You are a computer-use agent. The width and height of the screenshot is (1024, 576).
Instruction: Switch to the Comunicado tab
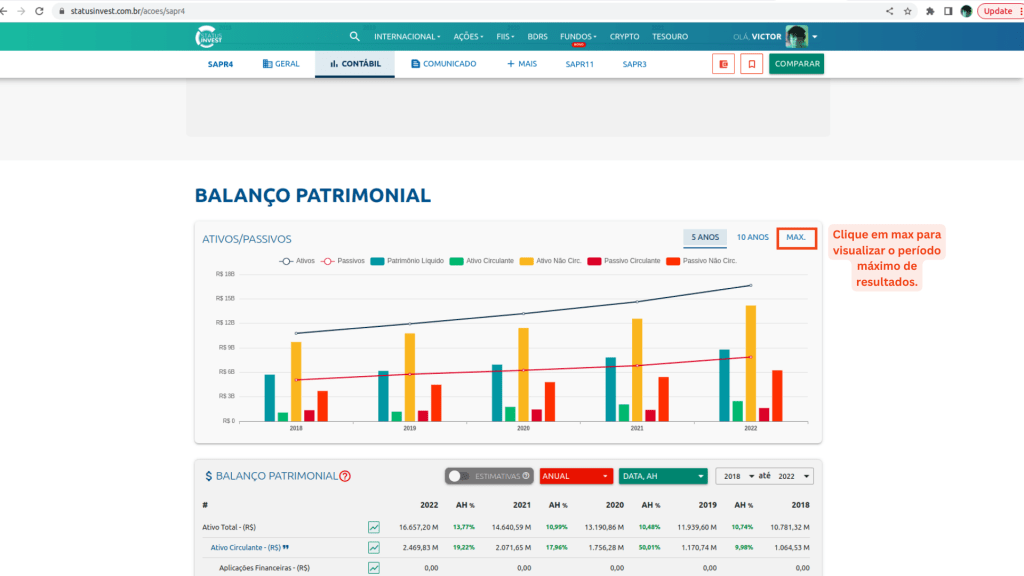click(443, 64)
